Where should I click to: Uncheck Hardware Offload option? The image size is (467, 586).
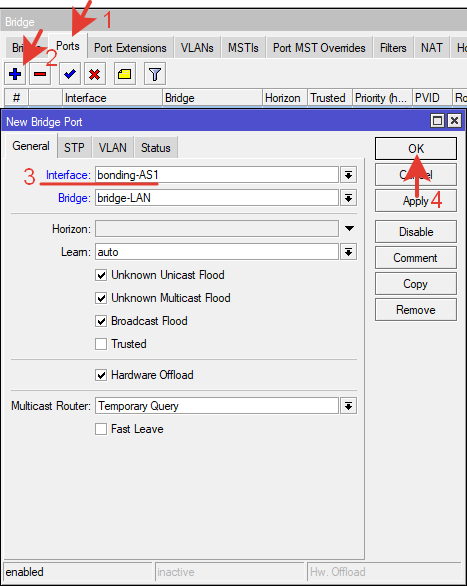tap(101, 375)
